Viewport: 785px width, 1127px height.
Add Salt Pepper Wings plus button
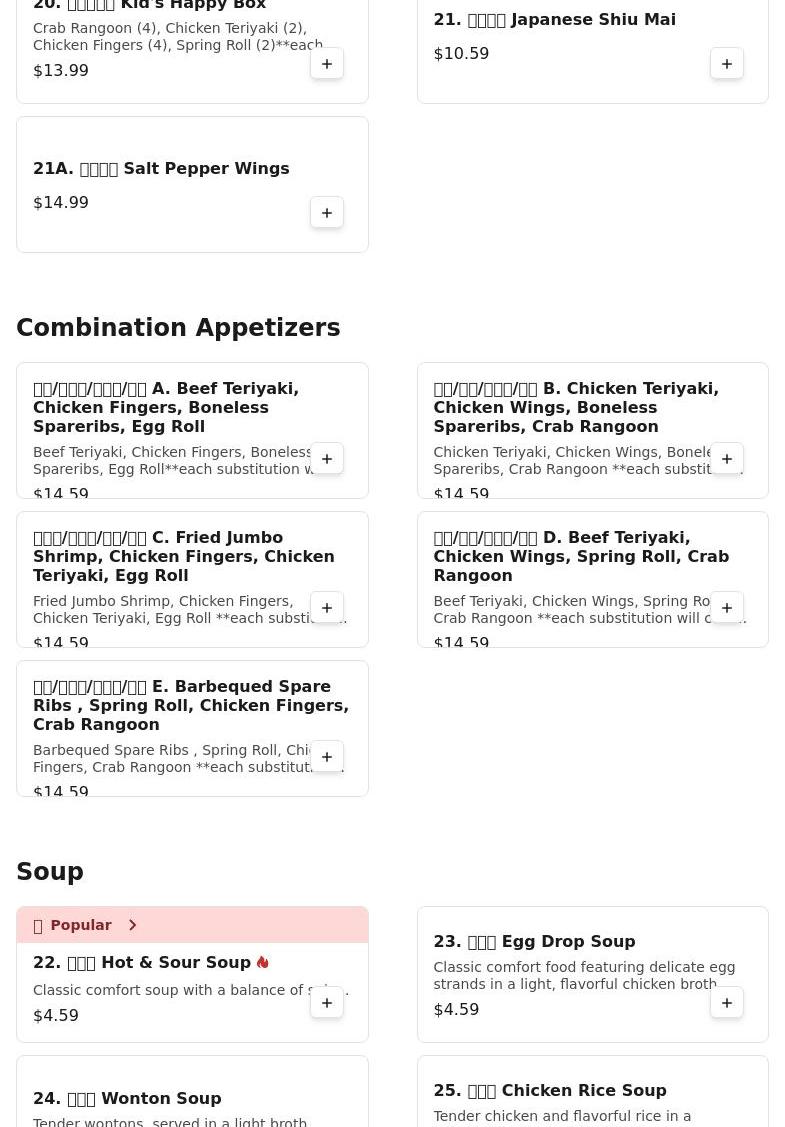327,213
